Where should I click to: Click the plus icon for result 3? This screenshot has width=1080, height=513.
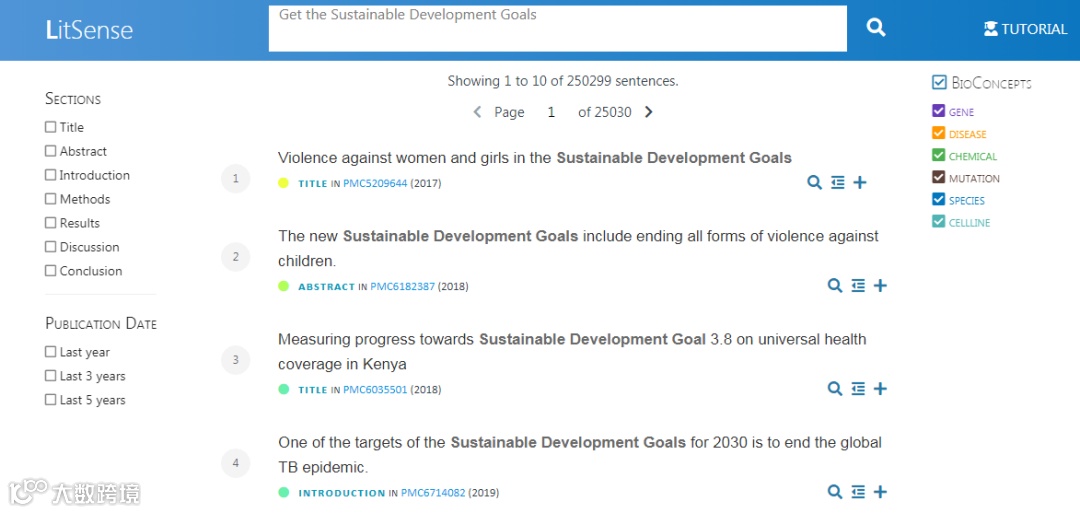point(880,389)
